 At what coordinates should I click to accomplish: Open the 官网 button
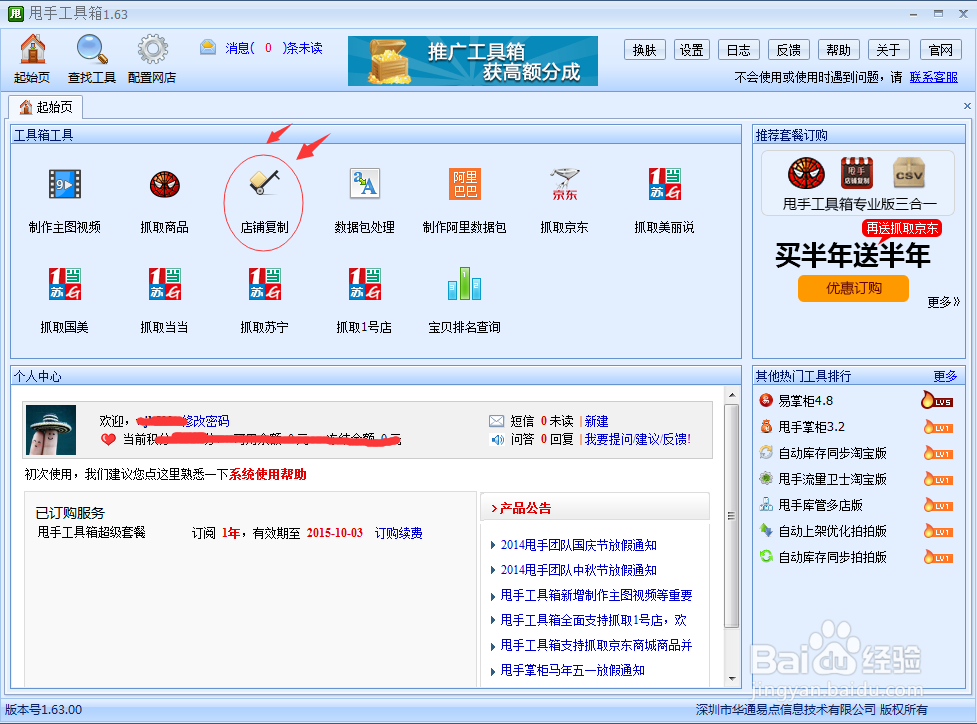pos(940,50)
